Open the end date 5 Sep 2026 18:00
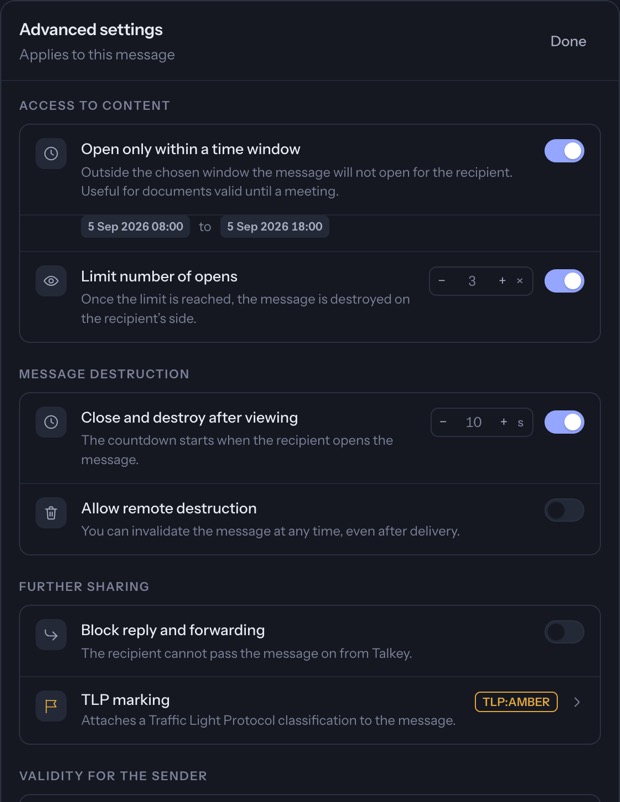The width and height of the screenshot is (620, 802). [275, 227]
